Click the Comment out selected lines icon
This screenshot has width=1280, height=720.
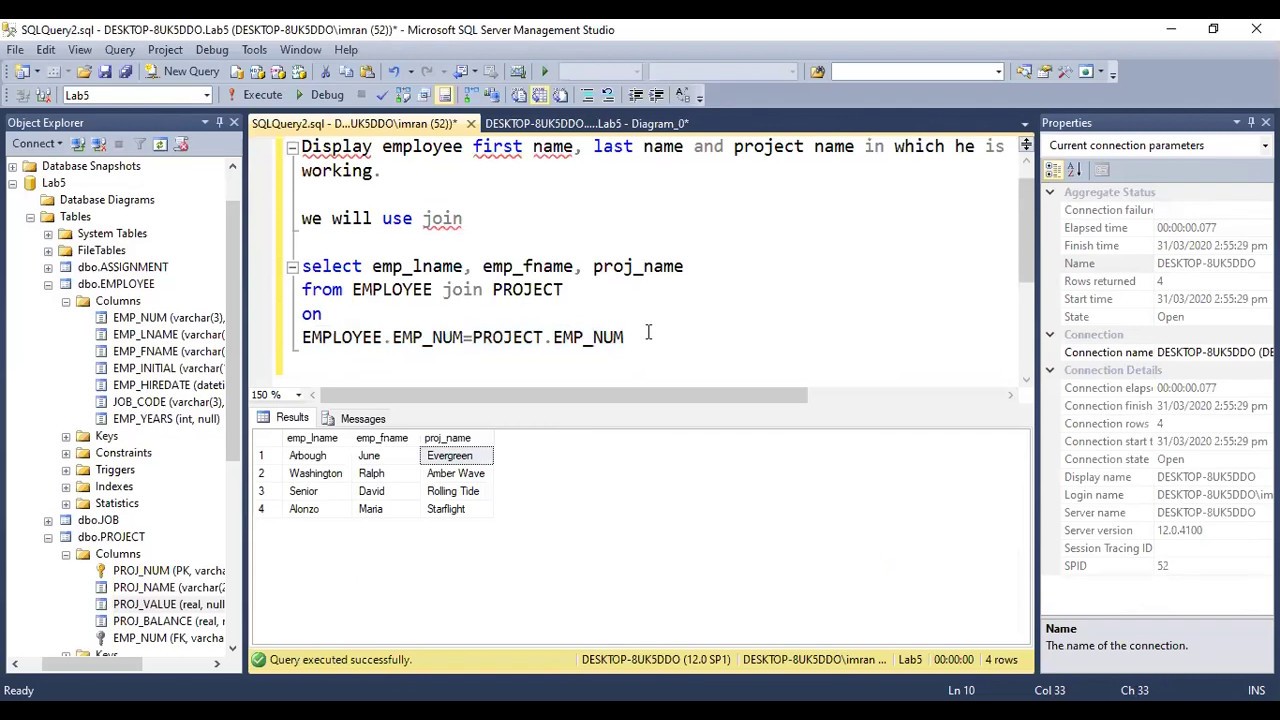[587, 95]
